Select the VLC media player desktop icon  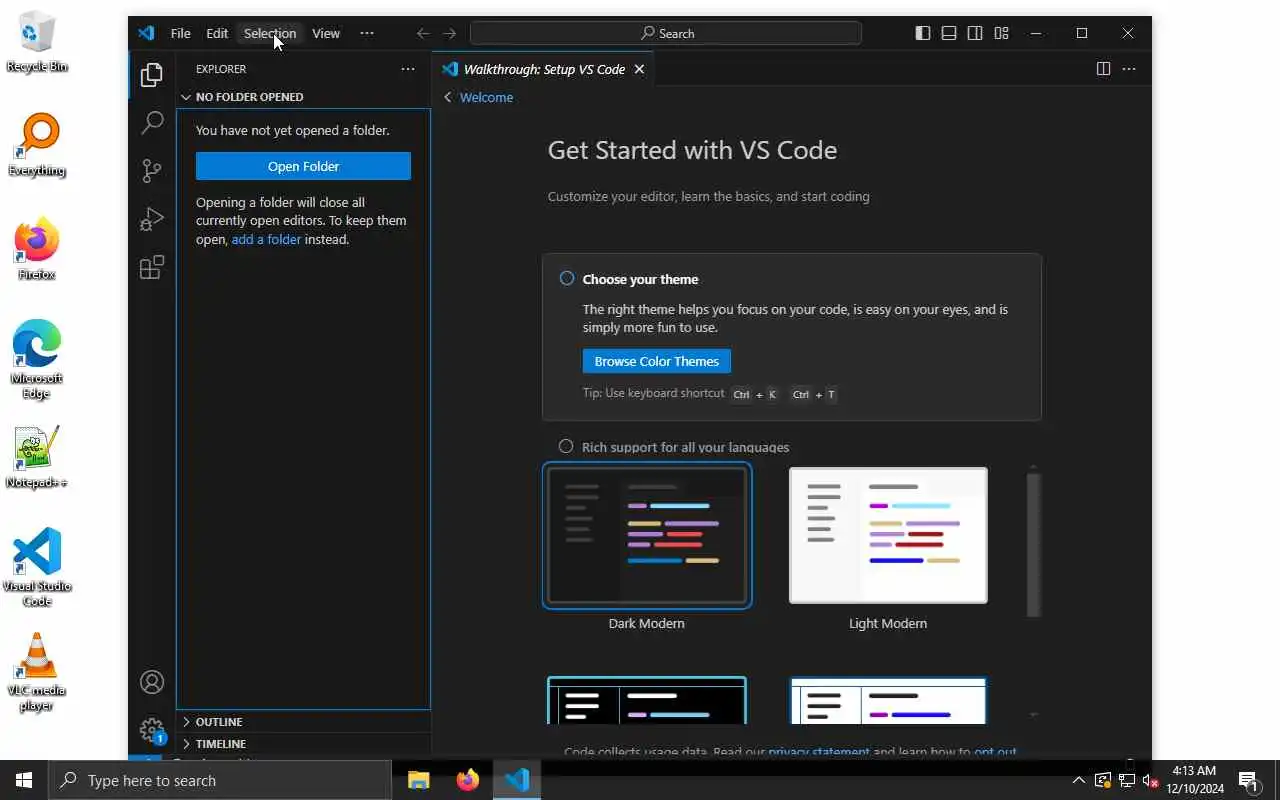[x=37, y=672]
